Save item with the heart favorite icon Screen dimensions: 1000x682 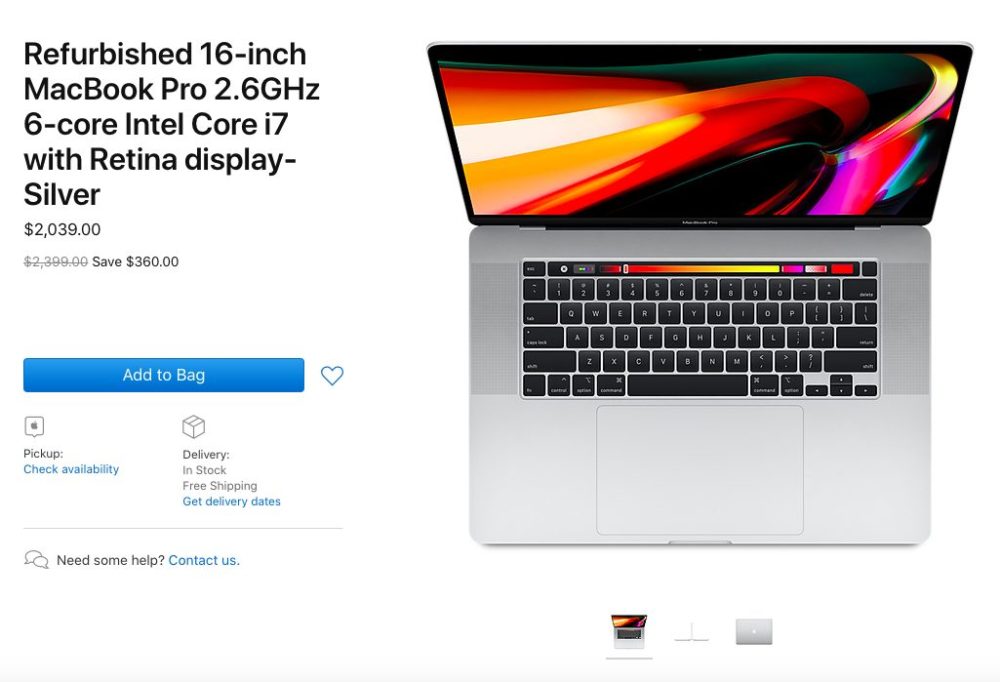point(332,375)
